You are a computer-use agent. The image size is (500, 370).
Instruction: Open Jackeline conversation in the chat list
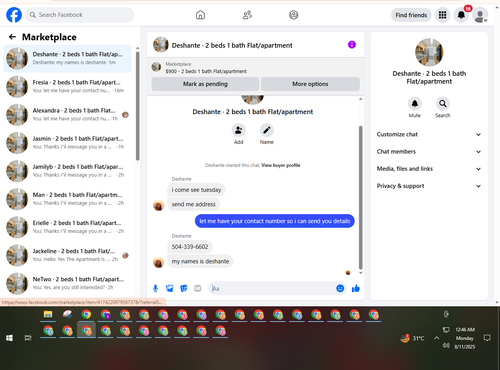click(x=67, y=255)
